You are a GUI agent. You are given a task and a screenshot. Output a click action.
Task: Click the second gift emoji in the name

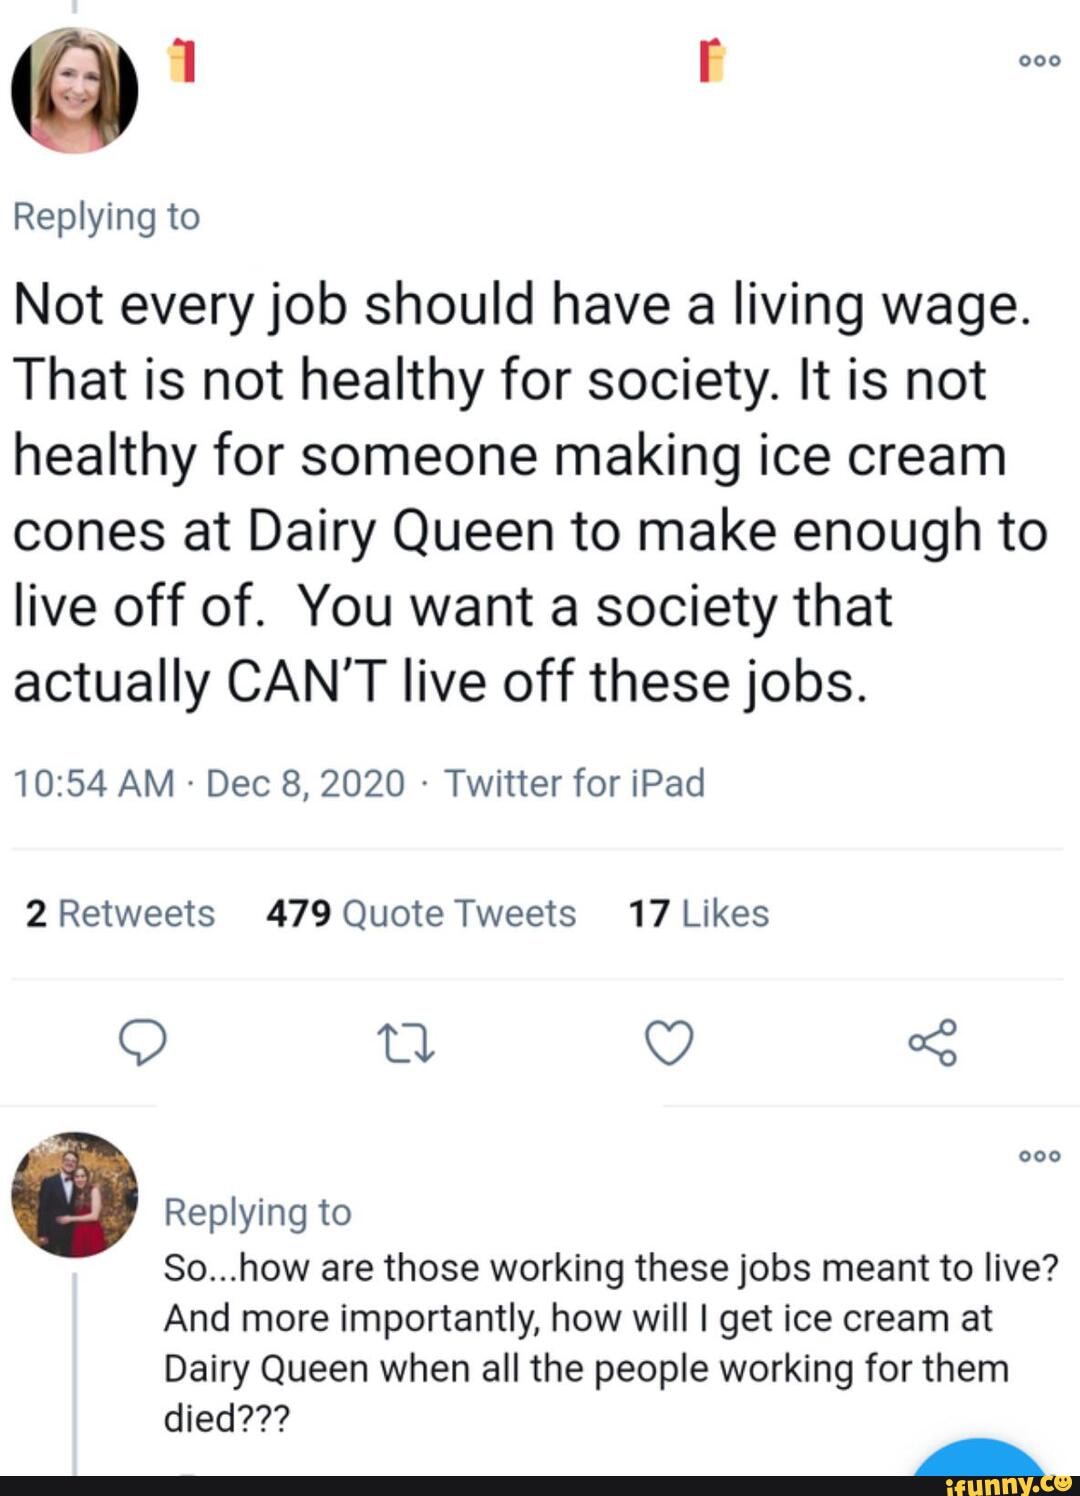click(711, 62)
